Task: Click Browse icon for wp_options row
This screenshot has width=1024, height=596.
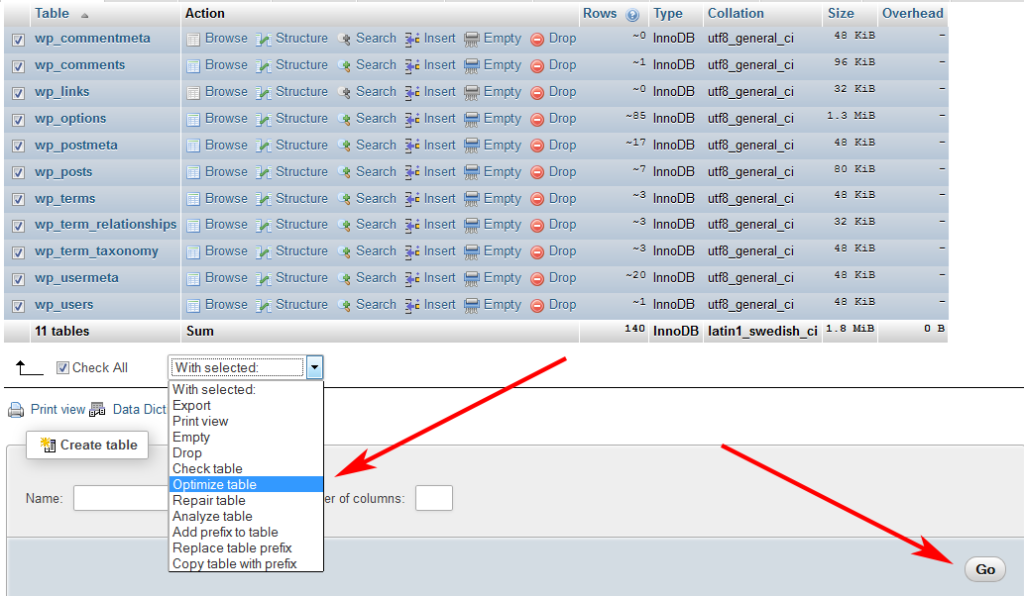Action: 193,119
